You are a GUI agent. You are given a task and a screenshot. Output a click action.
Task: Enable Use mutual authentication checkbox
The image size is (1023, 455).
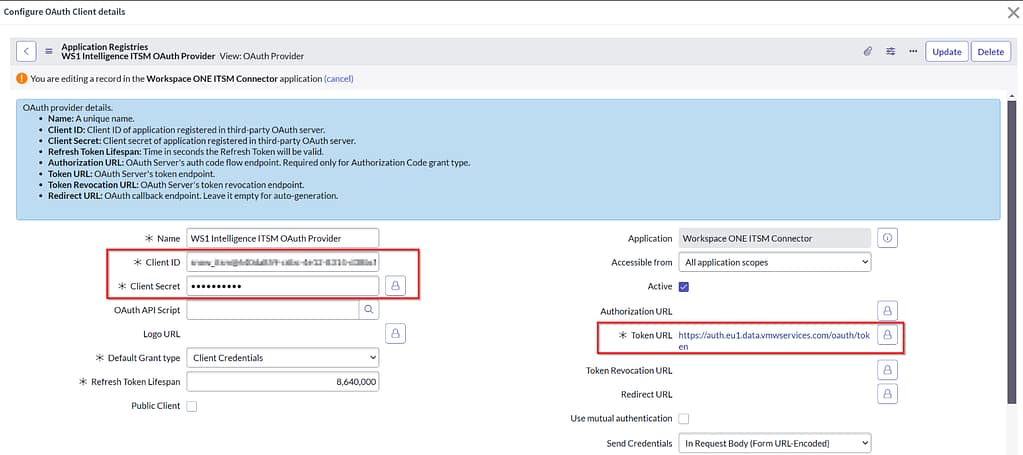(x=684, y=418)
